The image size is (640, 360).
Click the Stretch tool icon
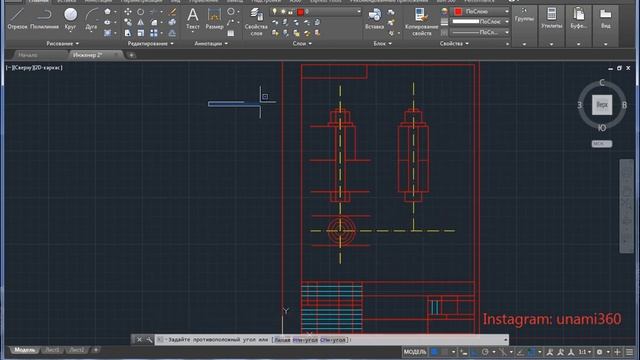(x=128, y=33)
